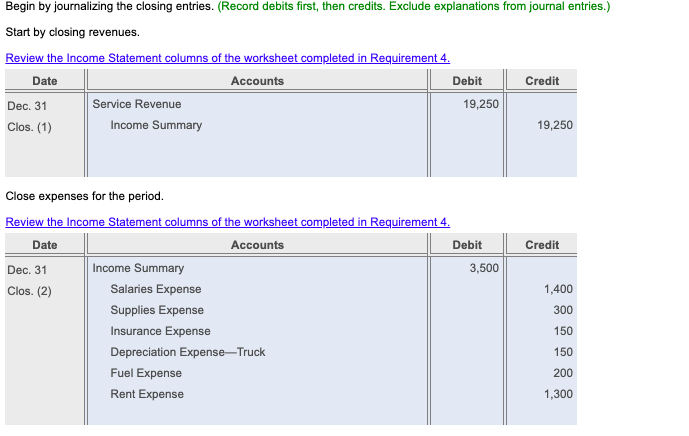Click the Date header in the revenues table
This screenshot has height=436, width=689.
coord(45,81)
